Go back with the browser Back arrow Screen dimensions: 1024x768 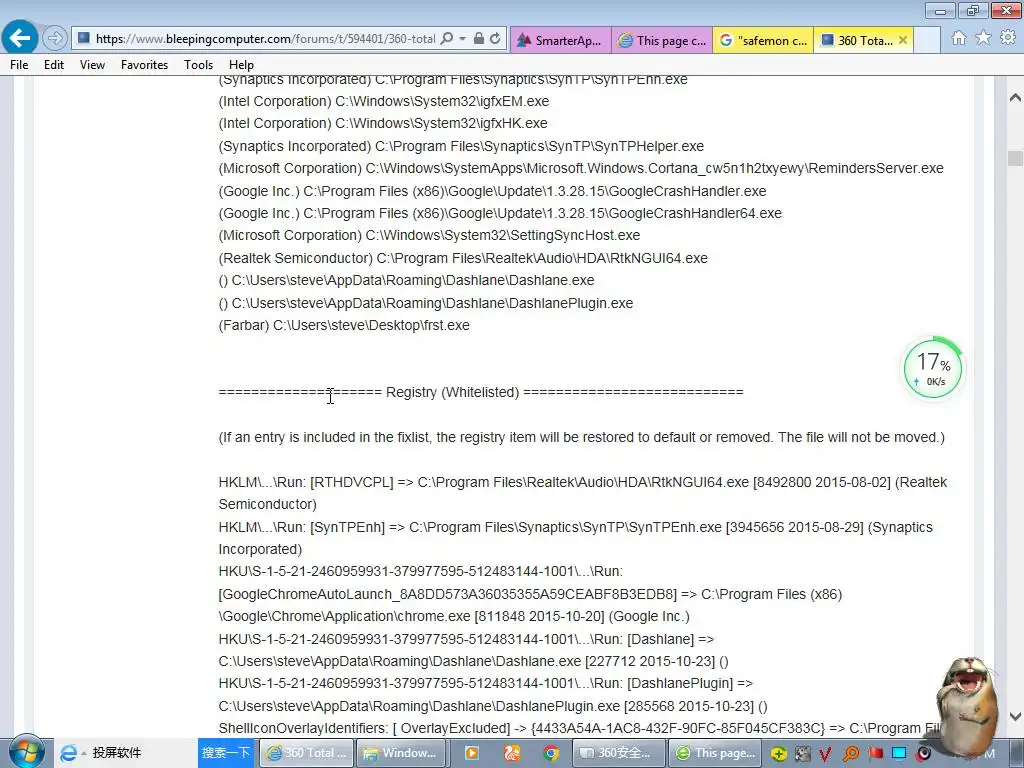point(20,37)
